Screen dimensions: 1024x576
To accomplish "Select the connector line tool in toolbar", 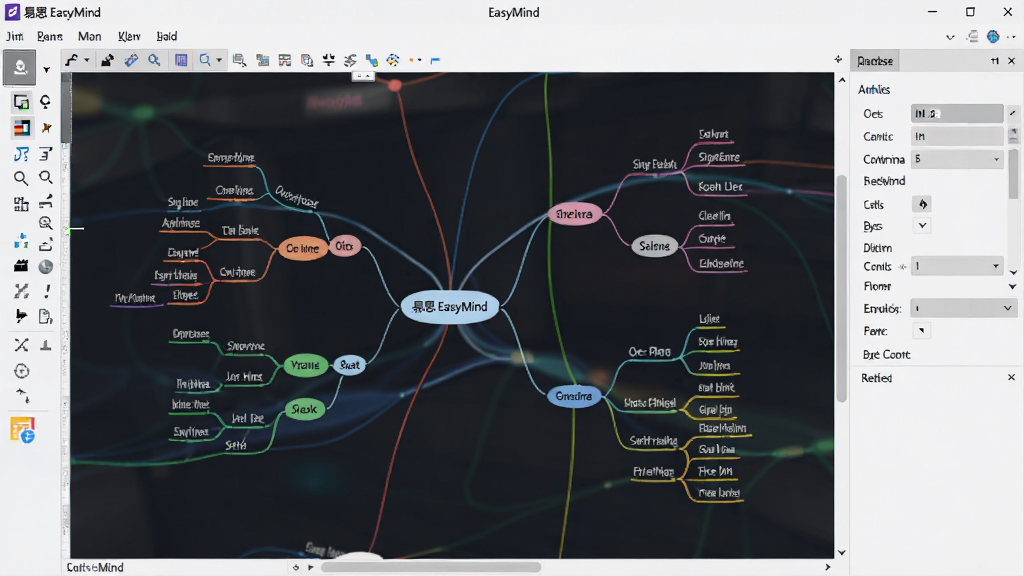I will (71, 60).
